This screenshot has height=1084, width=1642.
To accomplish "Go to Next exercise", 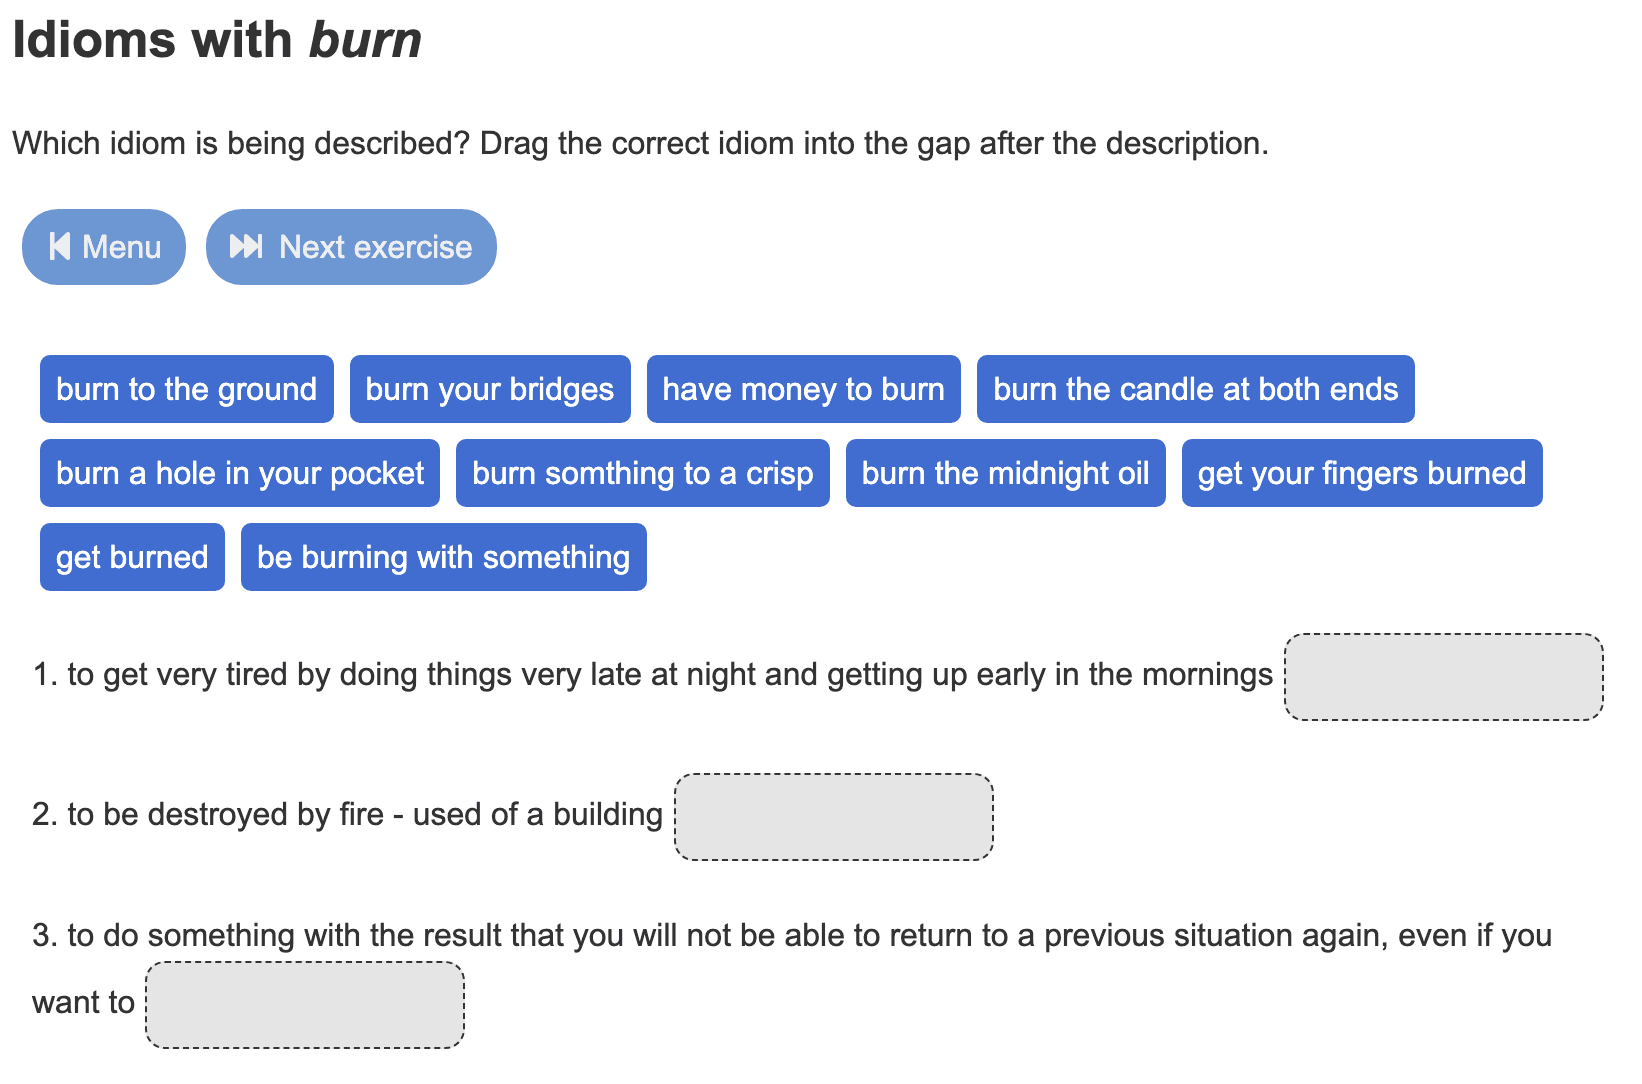I will [x=351, y=247].
